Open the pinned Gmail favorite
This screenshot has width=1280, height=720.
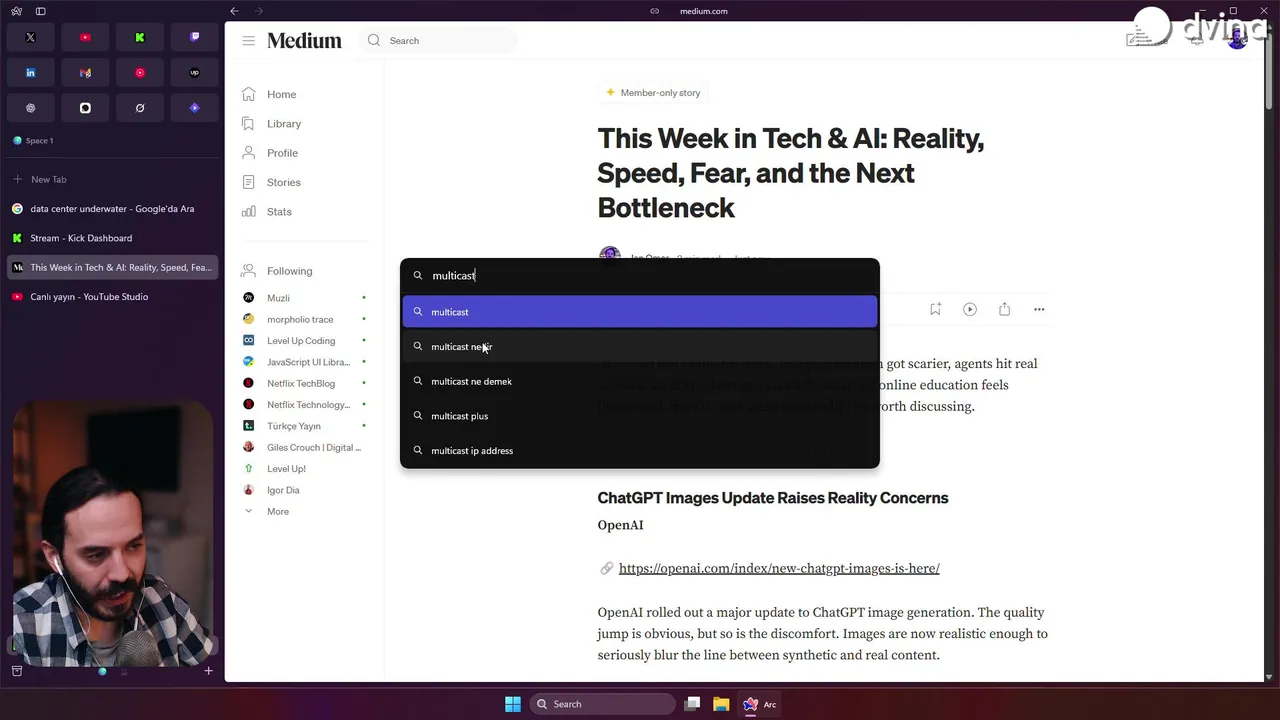coord(85,73)
